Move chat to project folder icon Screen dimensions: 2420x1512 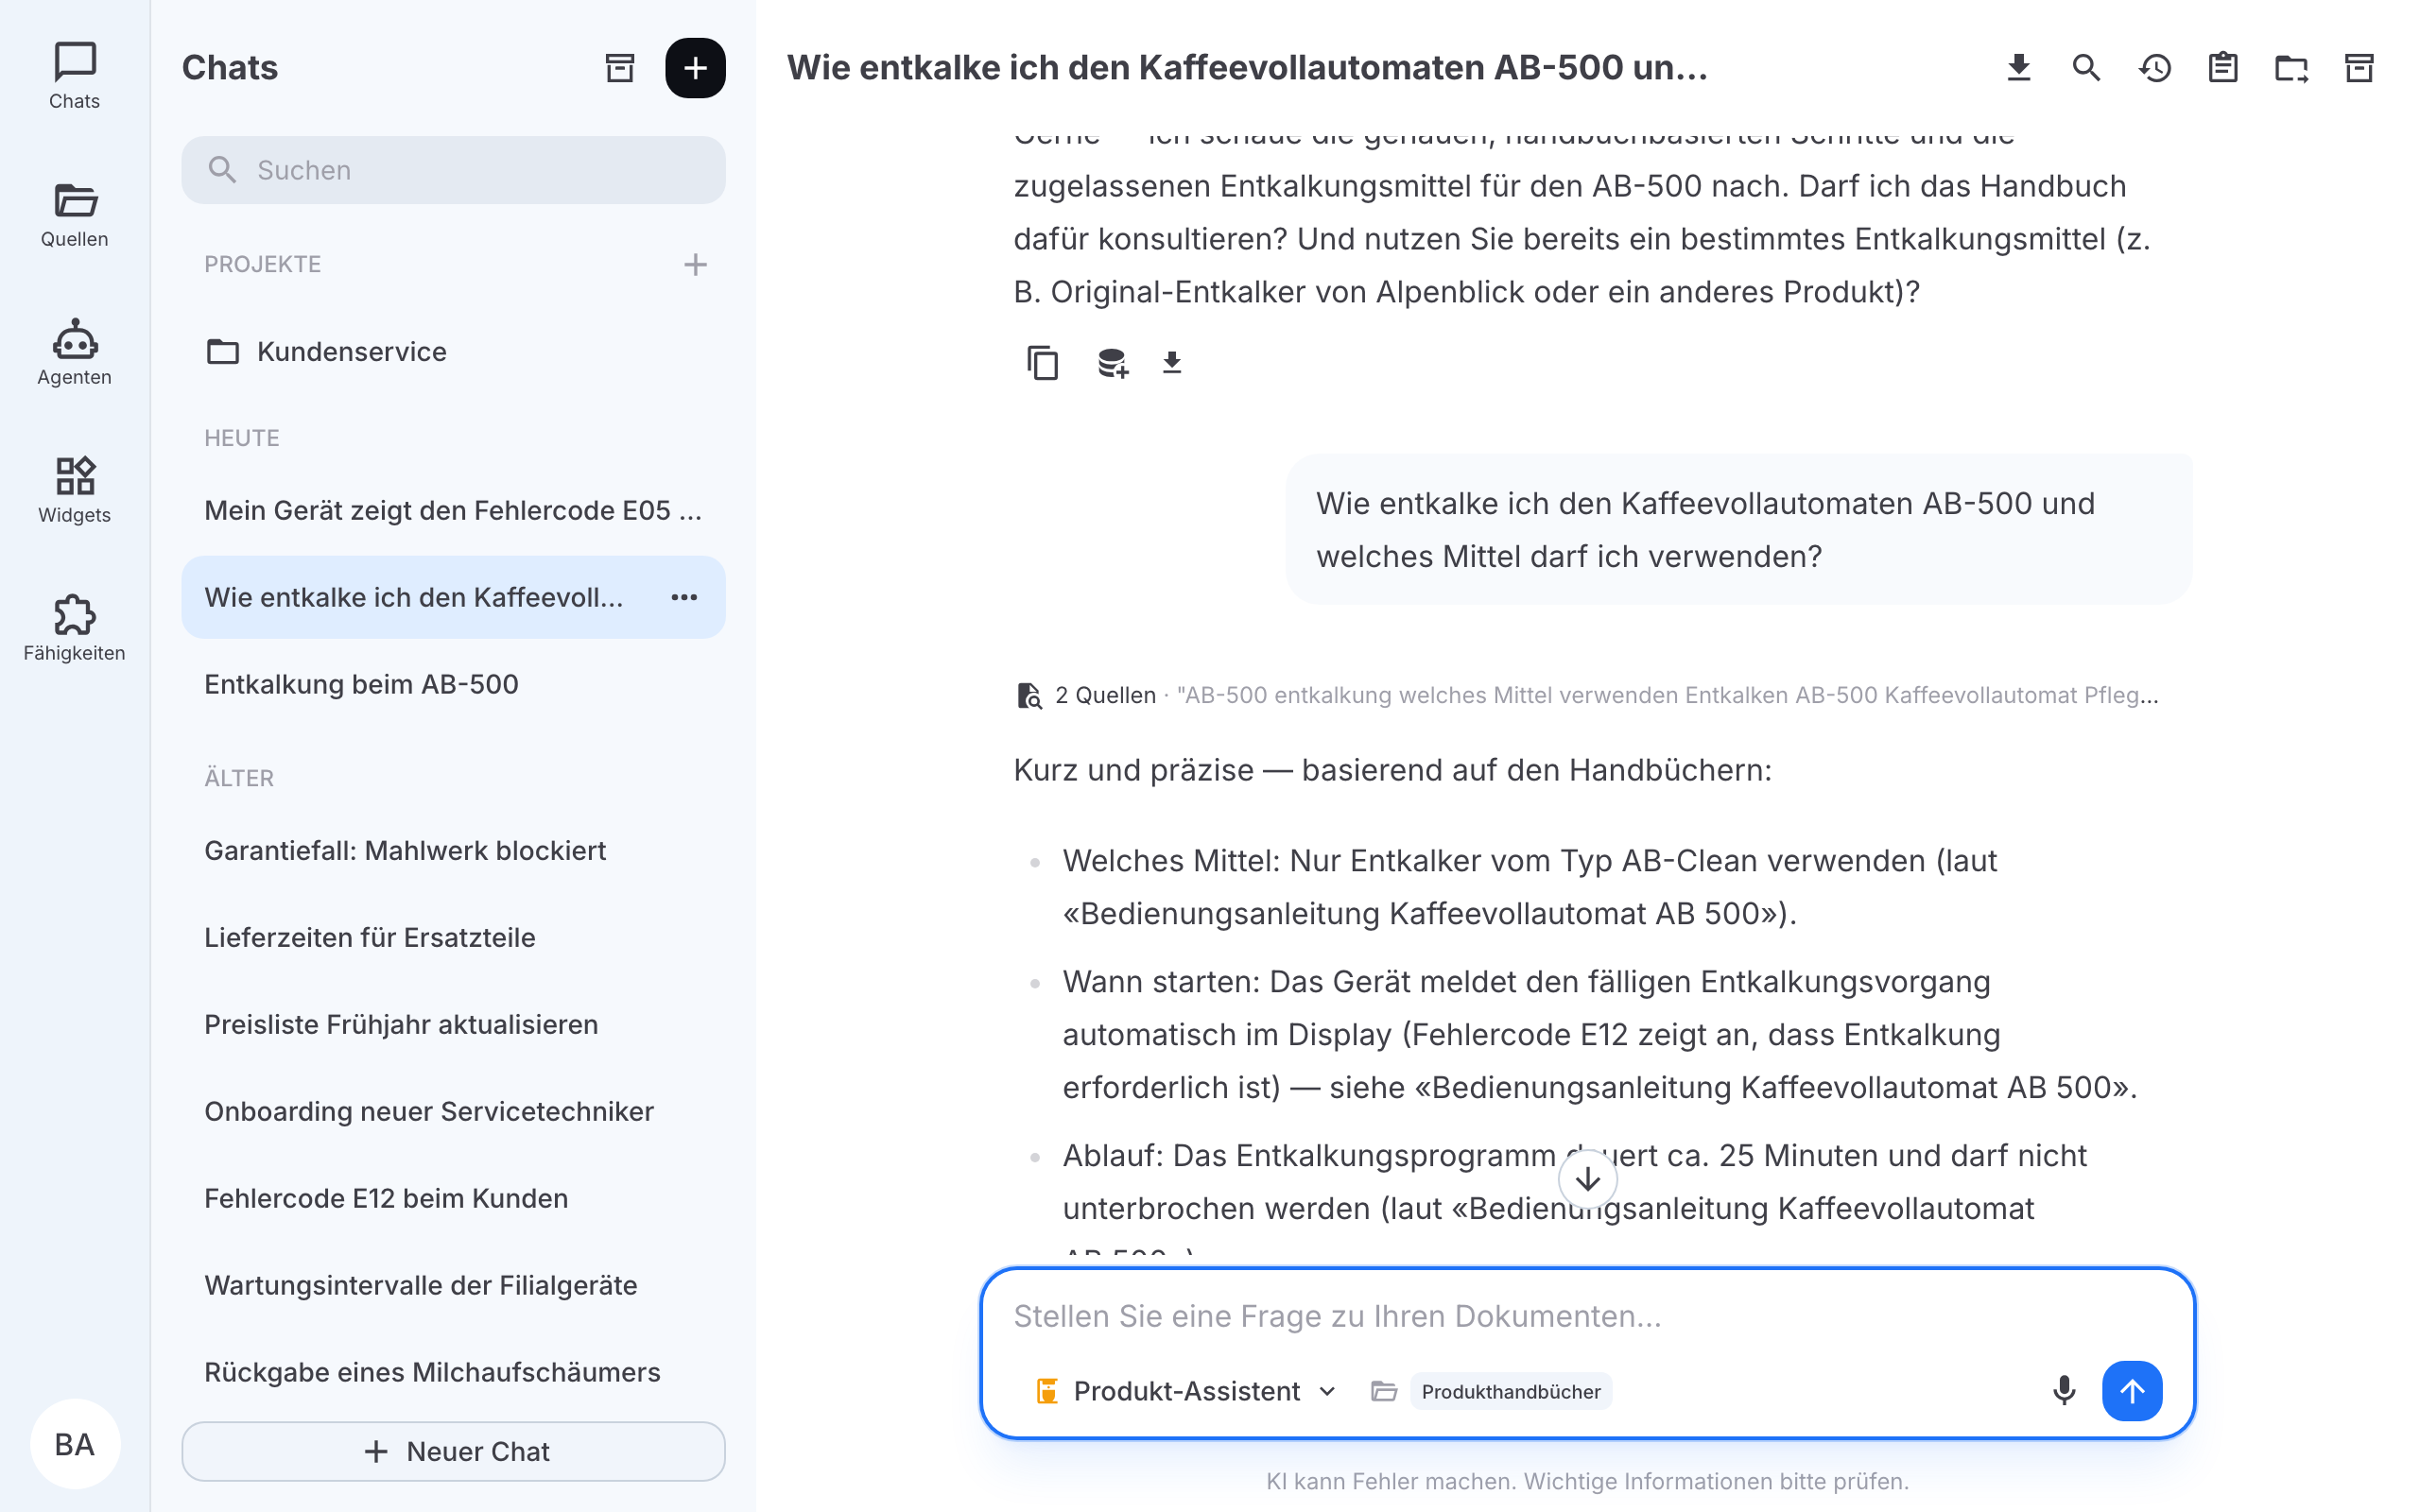(2291, 67)
